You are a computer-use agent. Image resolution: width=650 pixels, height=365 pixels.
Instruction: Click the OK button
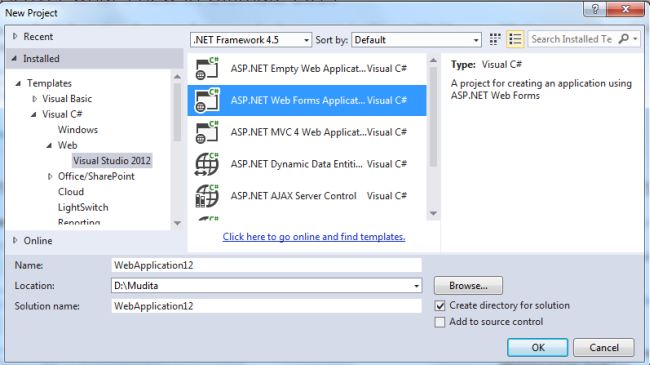tap(538, 348)
